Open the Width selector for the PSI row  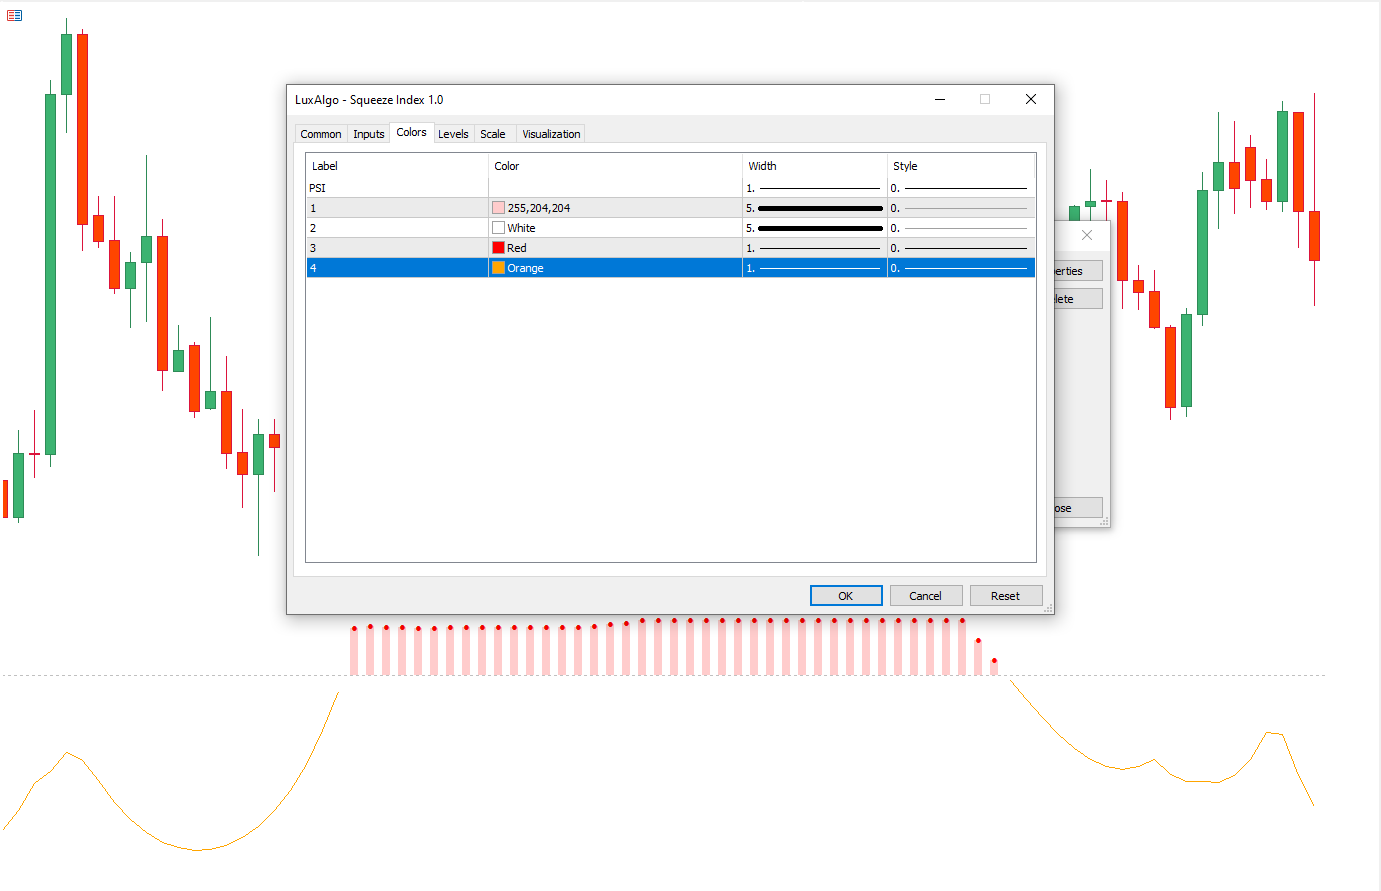pyautogui.click(x=814, y=188)
